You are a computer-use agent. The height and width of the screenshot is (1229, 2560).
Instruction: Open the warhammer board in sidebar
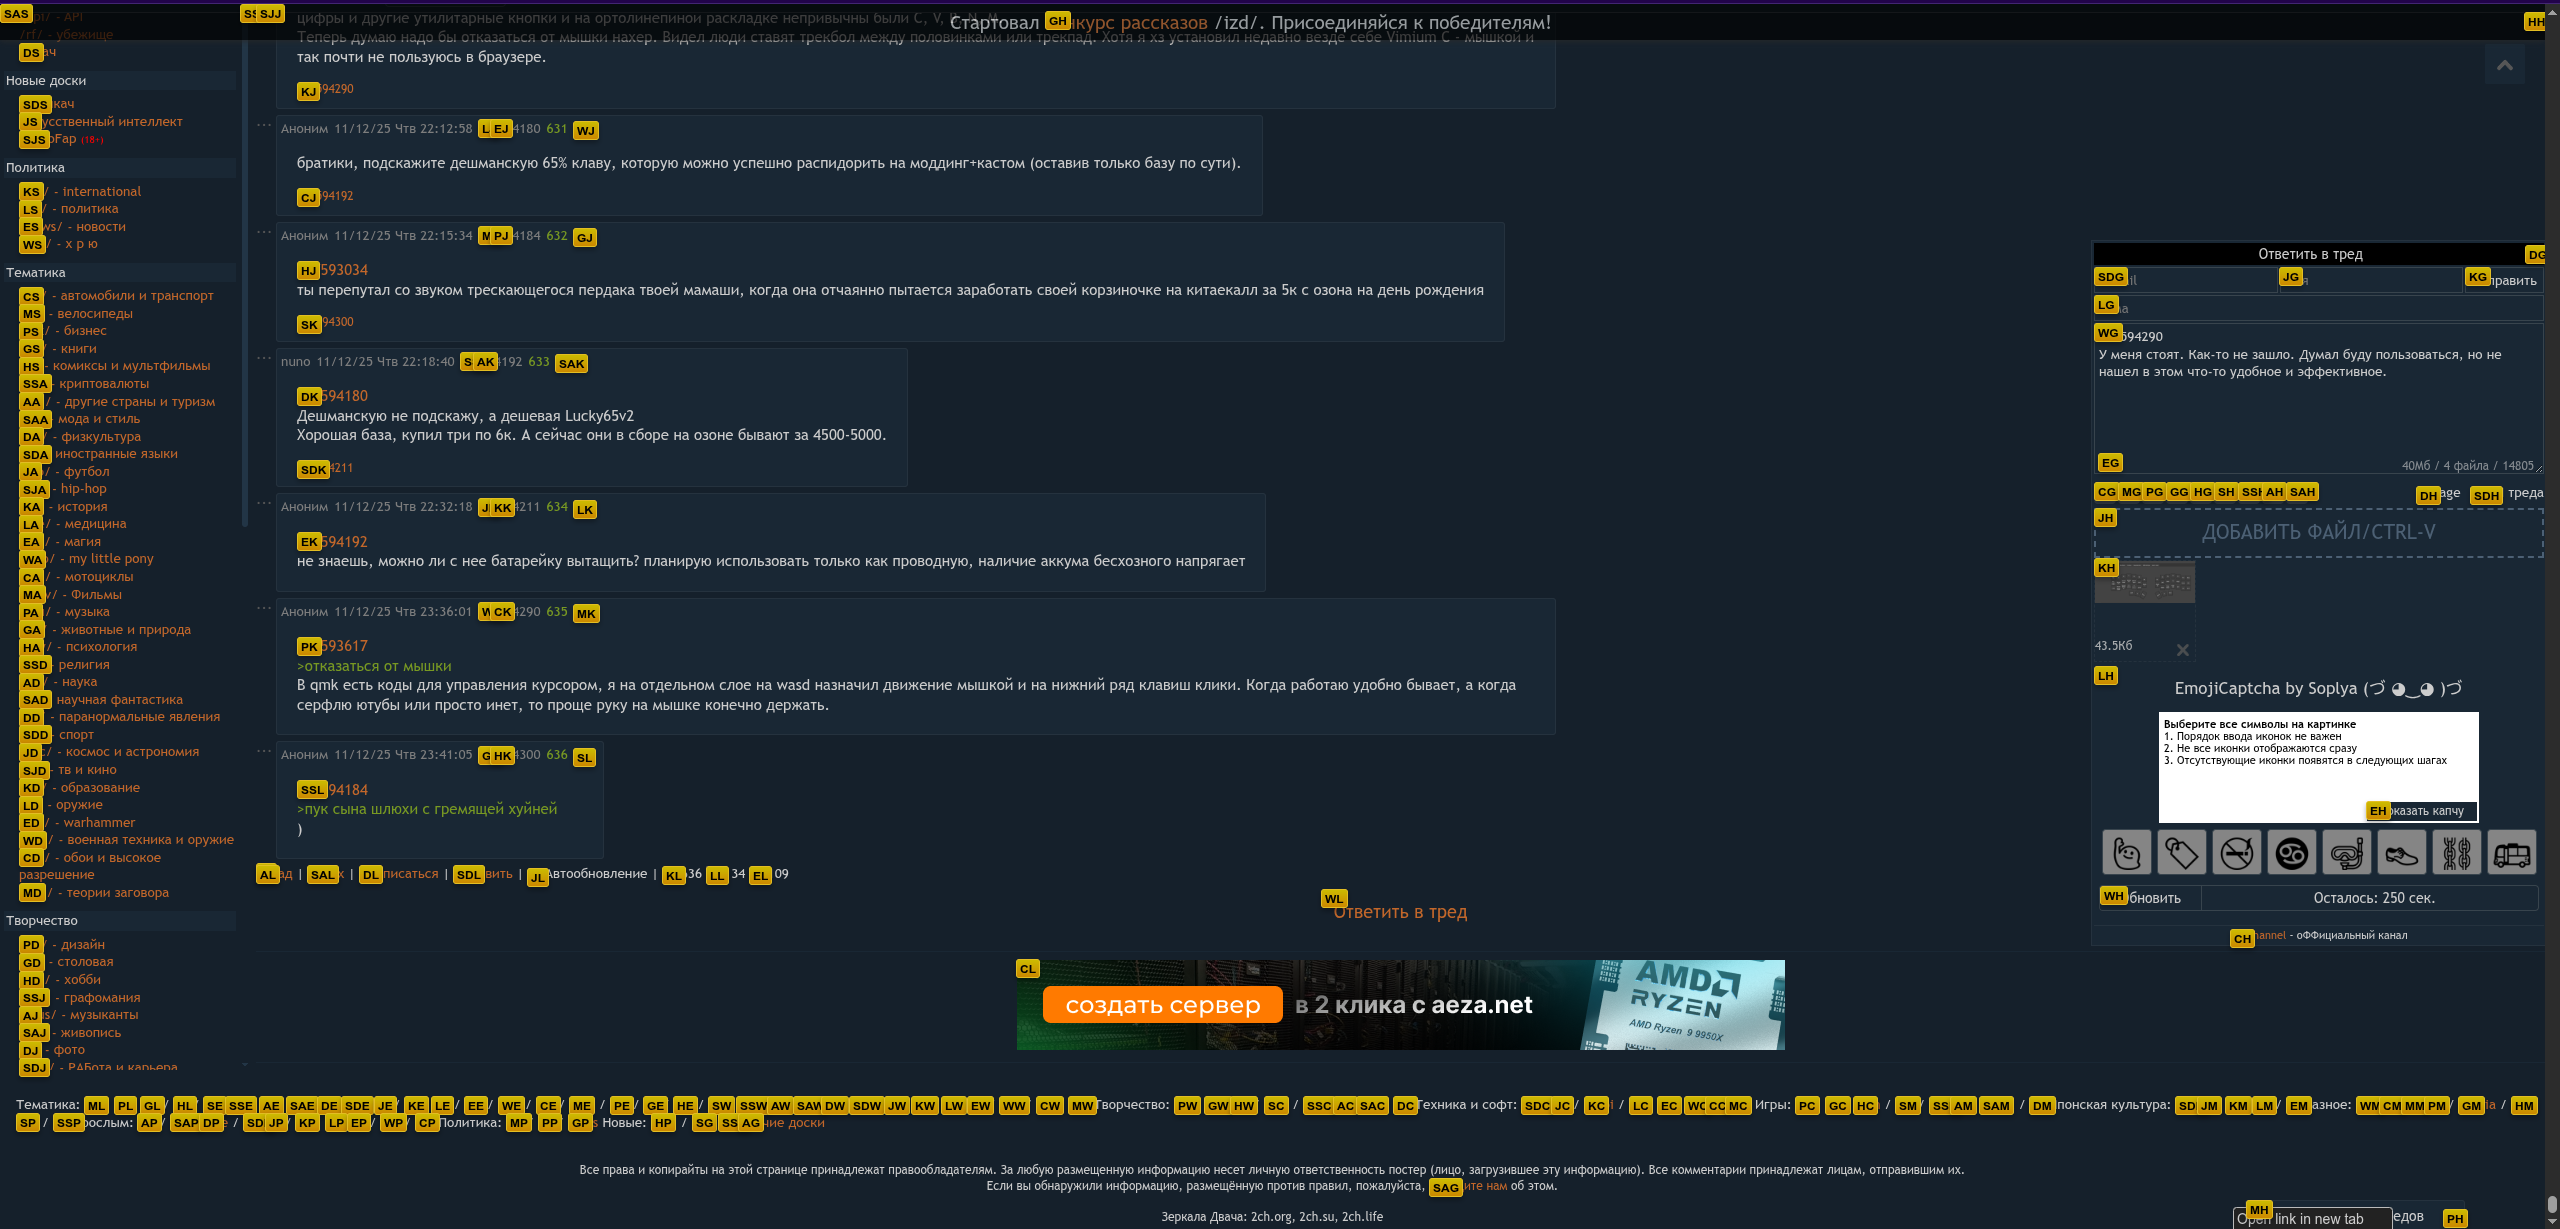click(x=98, y=823)
